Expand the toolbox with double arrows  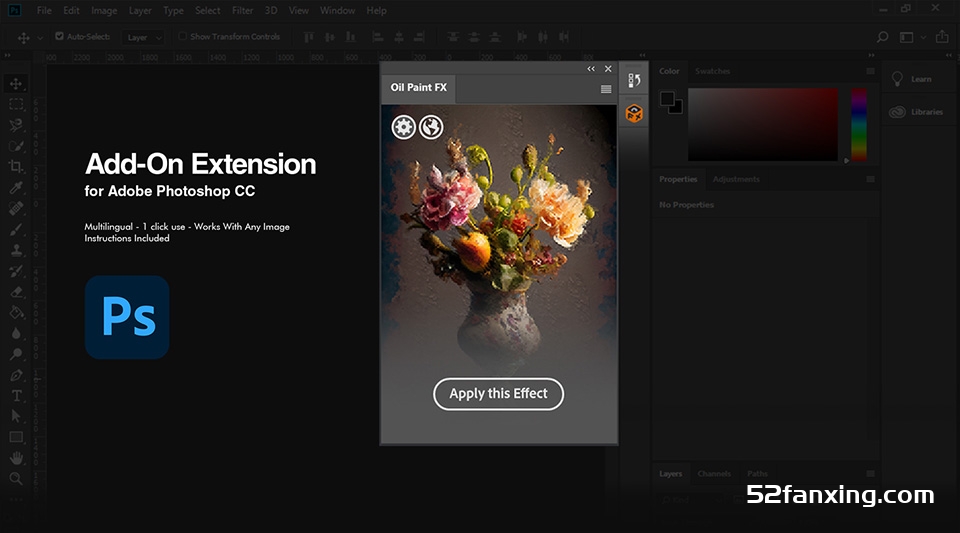click(8, 55)
